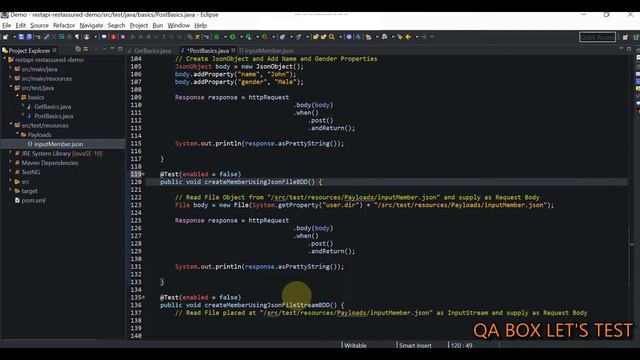Open the Navigate menu
Viewport: 640px width, 360px height.
coord(91,25)
